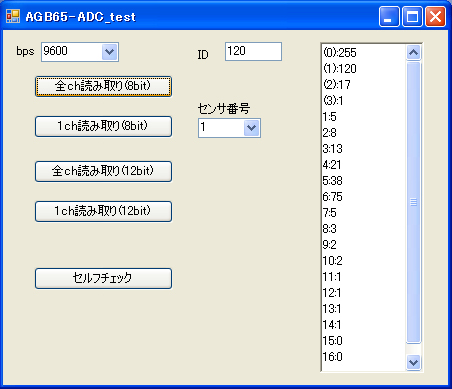The width and height of the screenshot is (452, 389).
Task: Select list row 5:38
Action: (364, 181)
